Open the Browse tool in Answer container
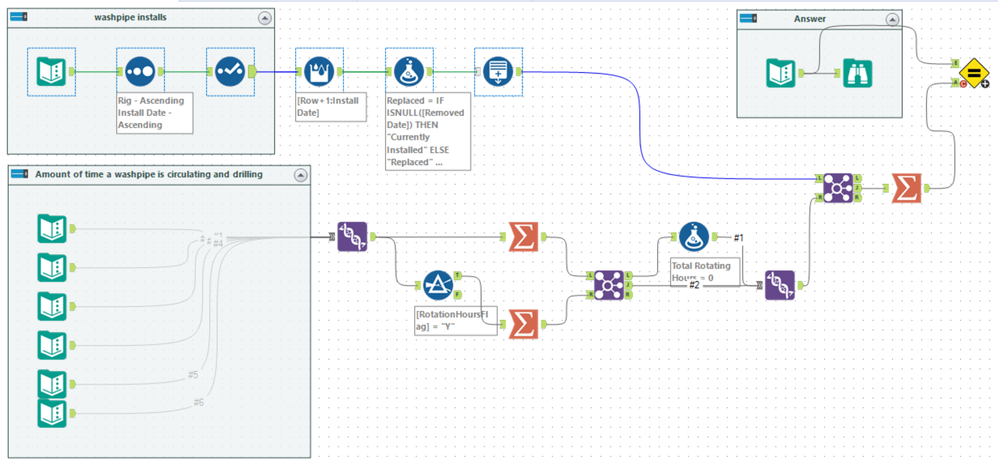 (857, 73)
